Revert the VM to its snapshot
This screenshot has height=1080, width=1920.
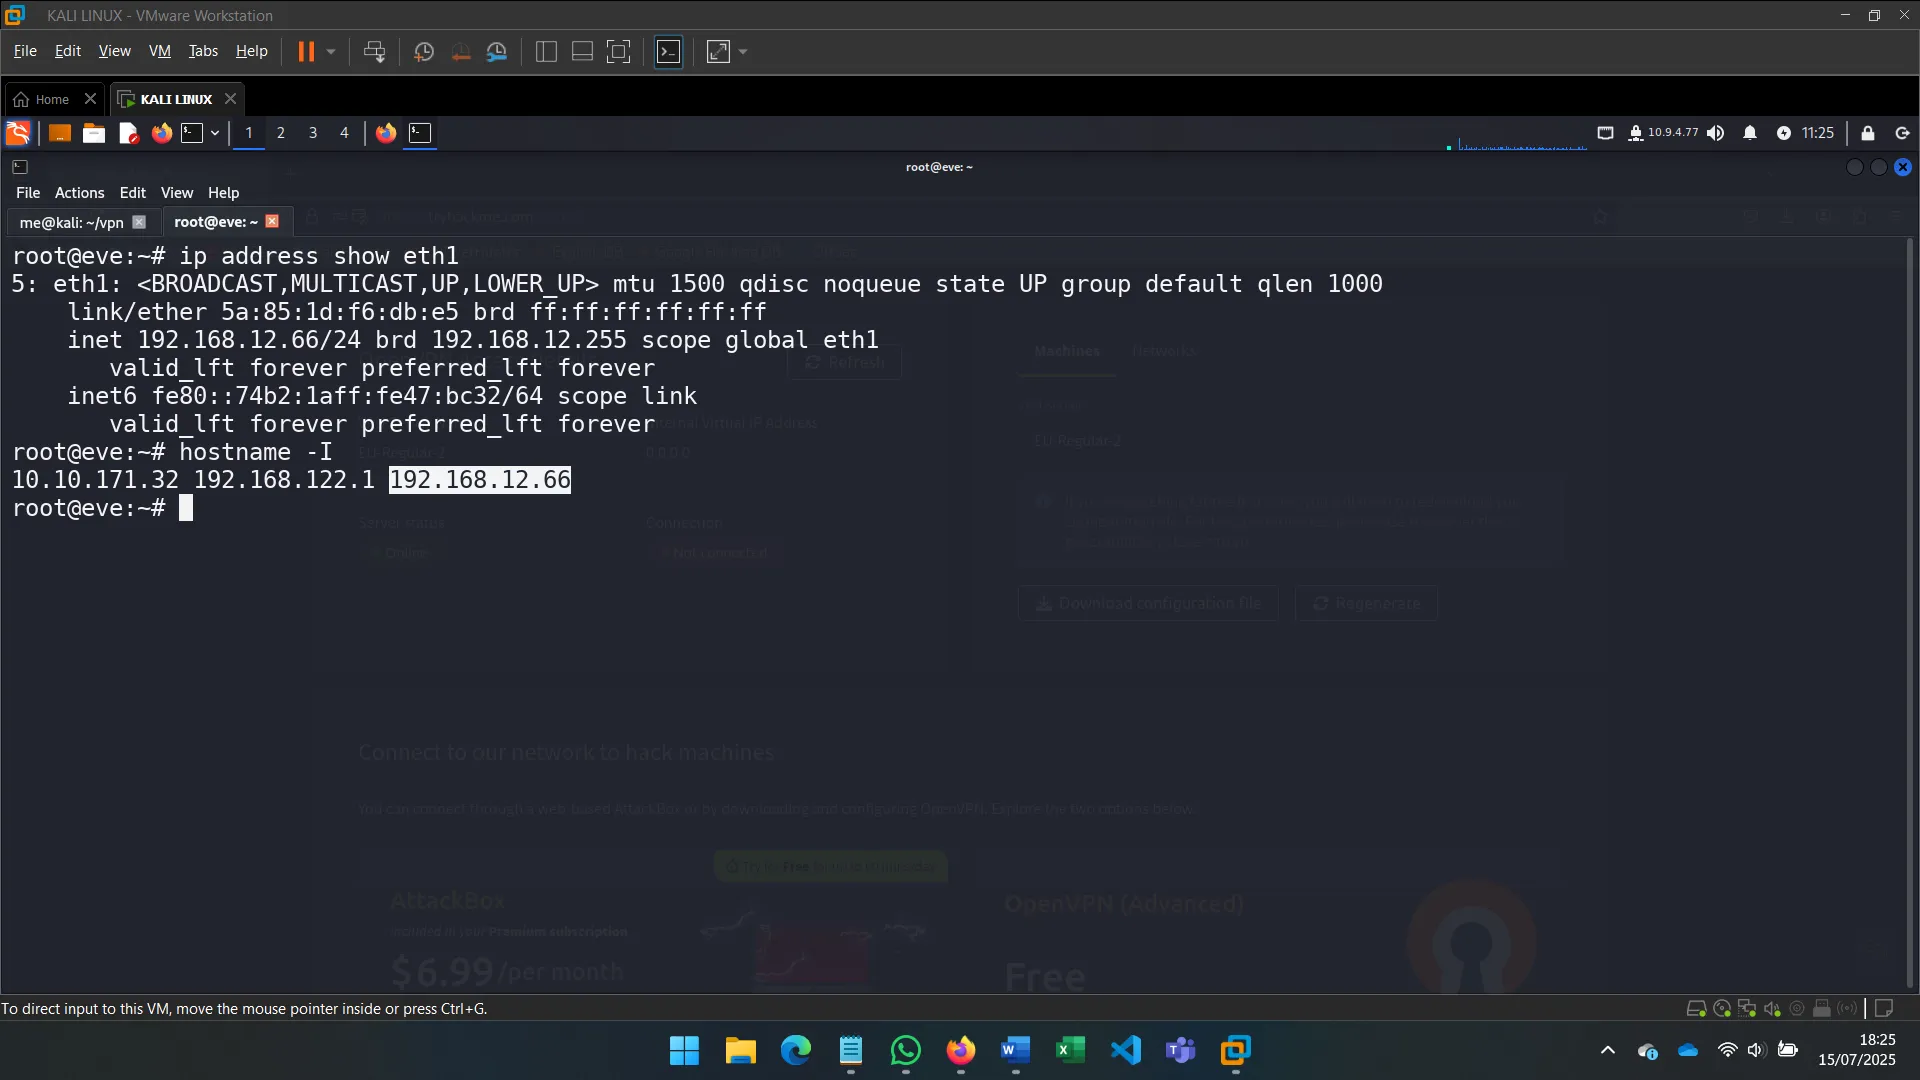(x=461, y=51)
